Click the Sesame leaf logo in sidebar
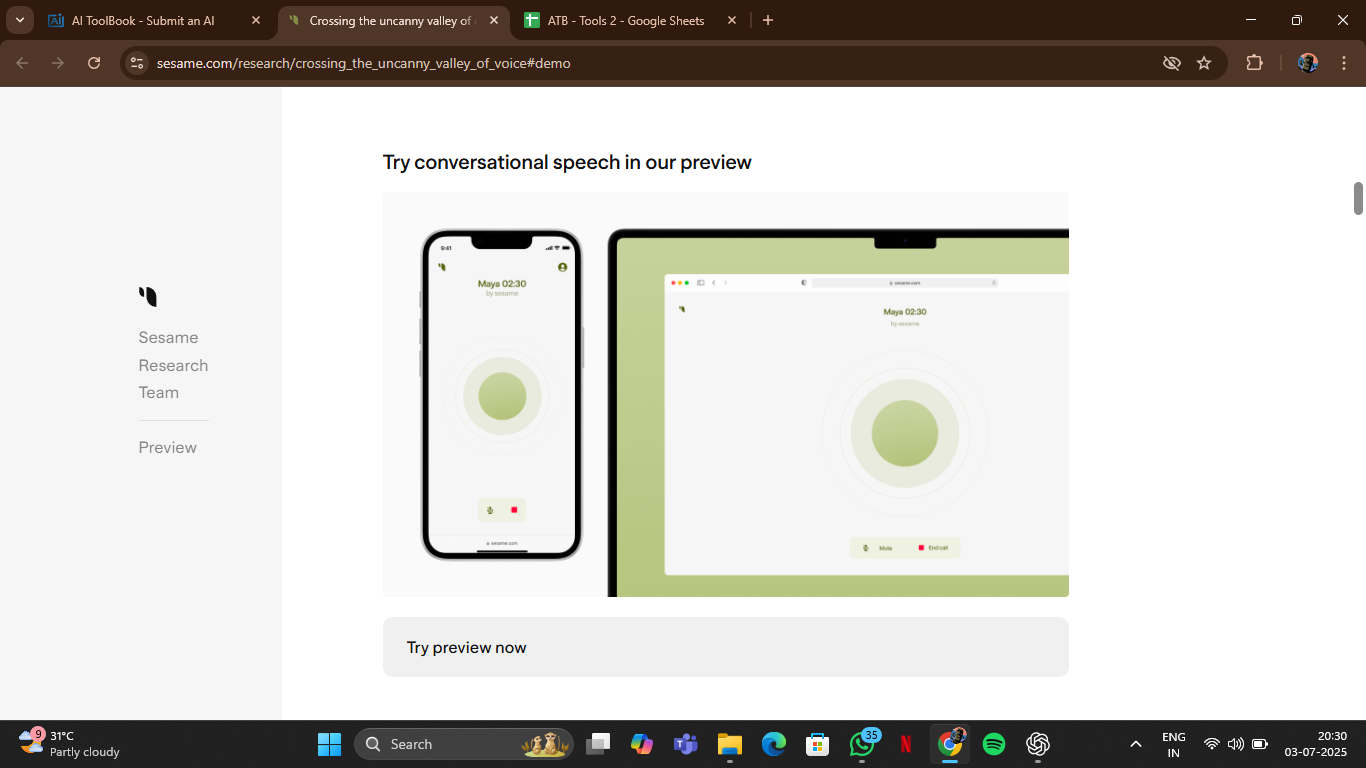Image resolution: width=1366 pixels, height=768 pixels. pyautogui.click(x=148, y=296)
